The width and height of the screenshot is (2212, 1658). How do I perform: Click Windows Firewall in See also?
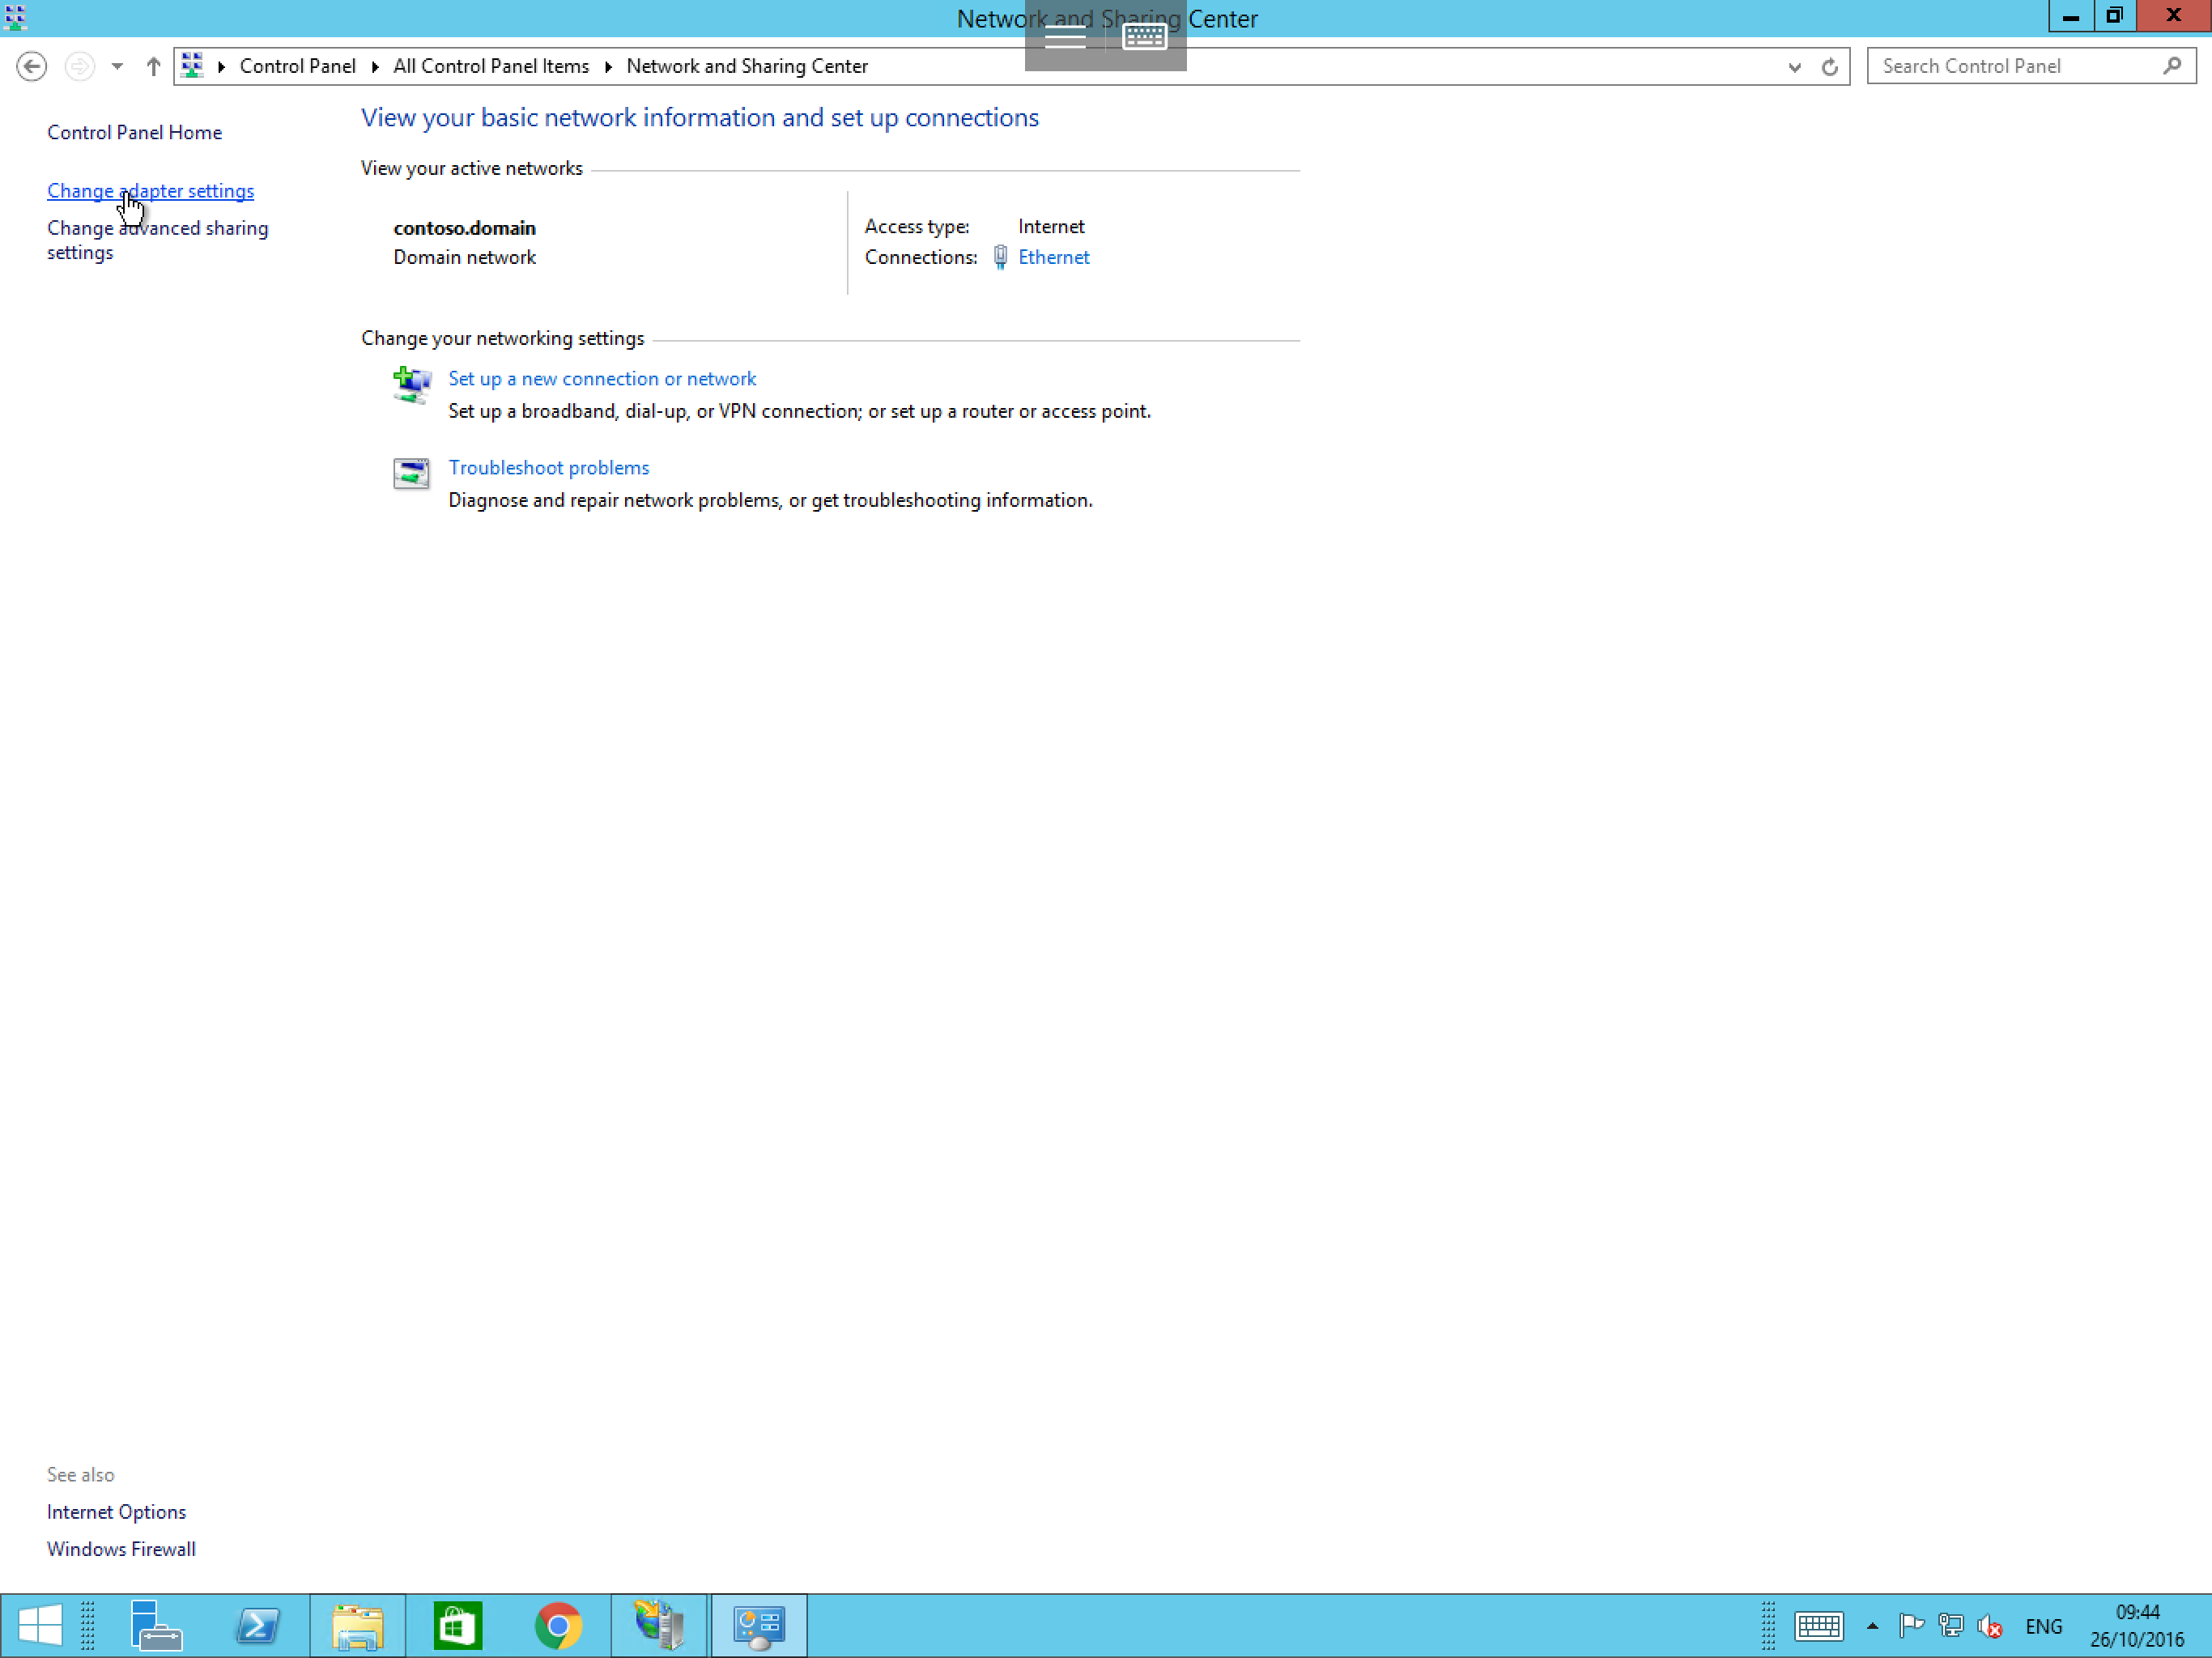click(120, 1548)
